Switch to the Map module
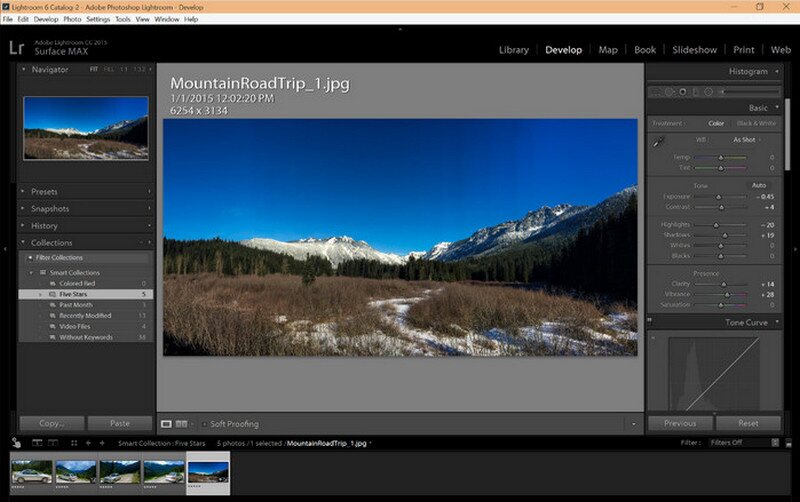The width and height of the screenshot is (800, 502). coord(608,50)
